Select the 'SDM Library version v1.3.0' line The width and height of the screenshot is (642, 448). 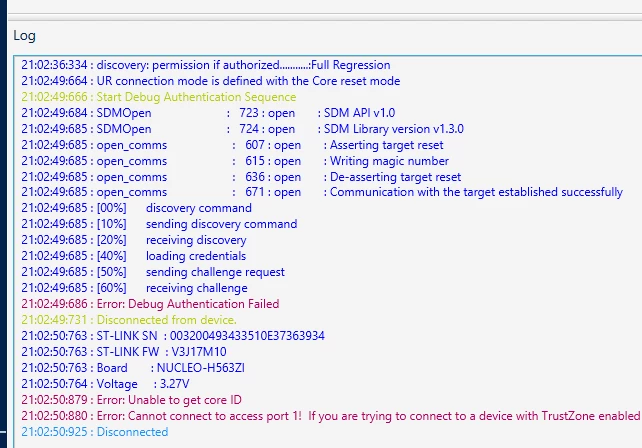click(x=242, y=129)
